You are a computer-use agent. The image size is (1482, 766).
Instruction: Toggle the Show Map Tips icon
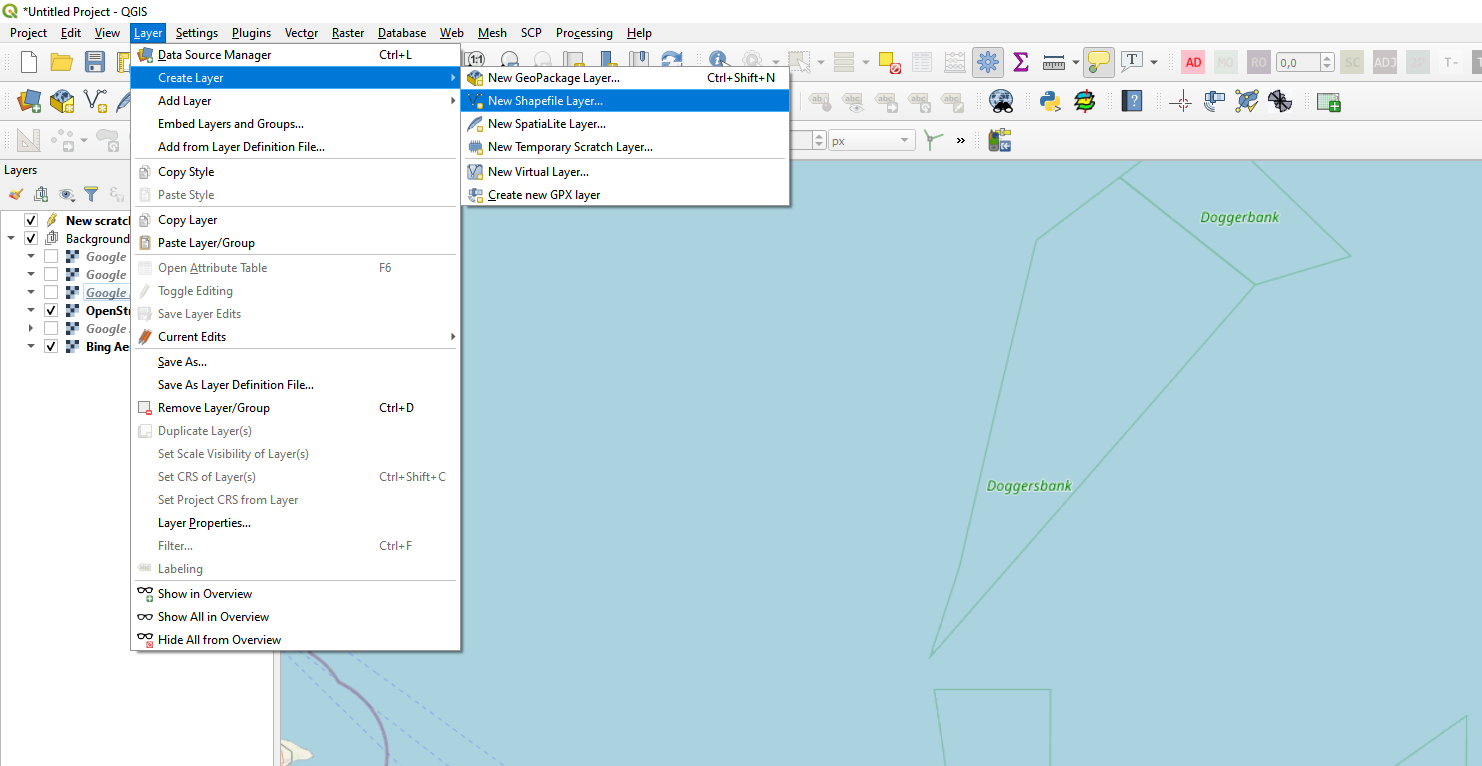[x=1098, y=62]
